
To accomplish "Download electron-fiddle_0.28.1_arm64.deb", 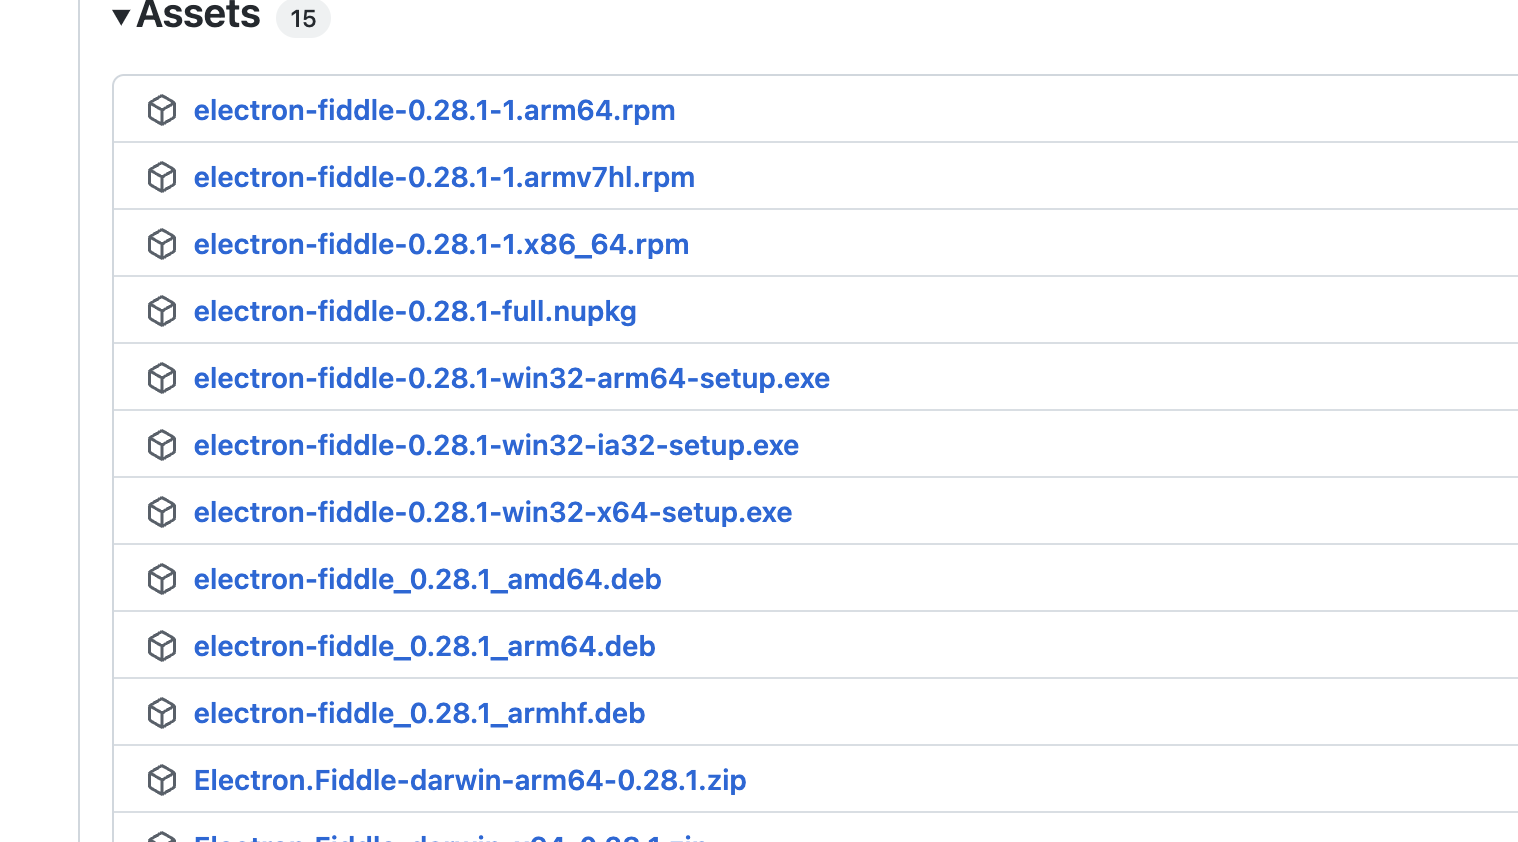I will coord(424,645).
